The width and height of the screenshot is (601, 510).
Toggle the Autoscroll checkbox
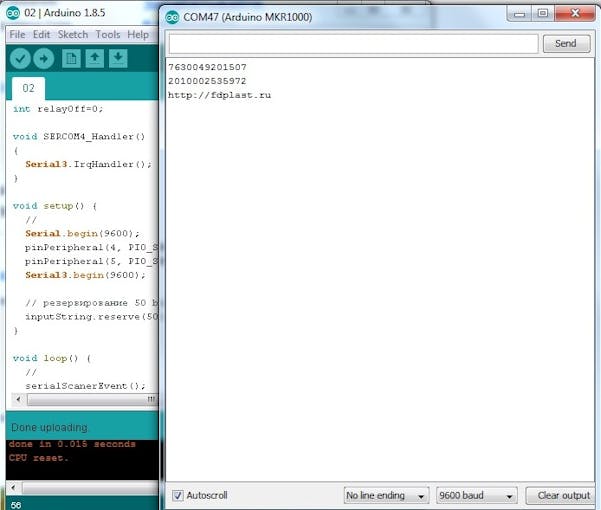[x=177, y=495]
